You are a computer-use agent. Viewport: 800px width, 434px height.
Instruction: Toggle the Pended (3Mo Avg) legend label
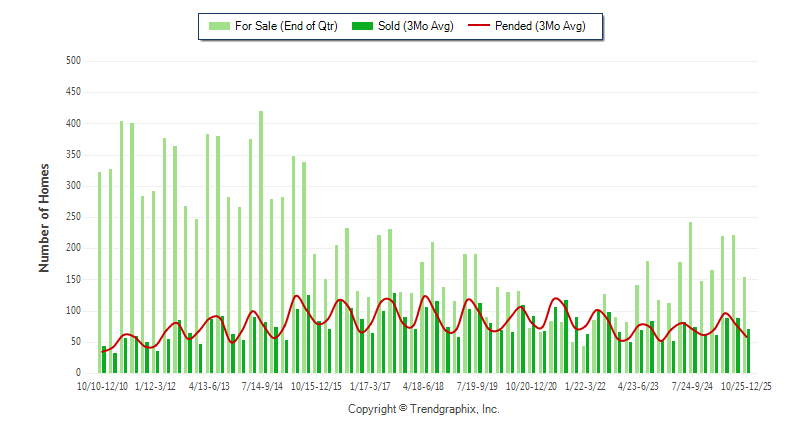pyautogui.click(x=546, y=26)
